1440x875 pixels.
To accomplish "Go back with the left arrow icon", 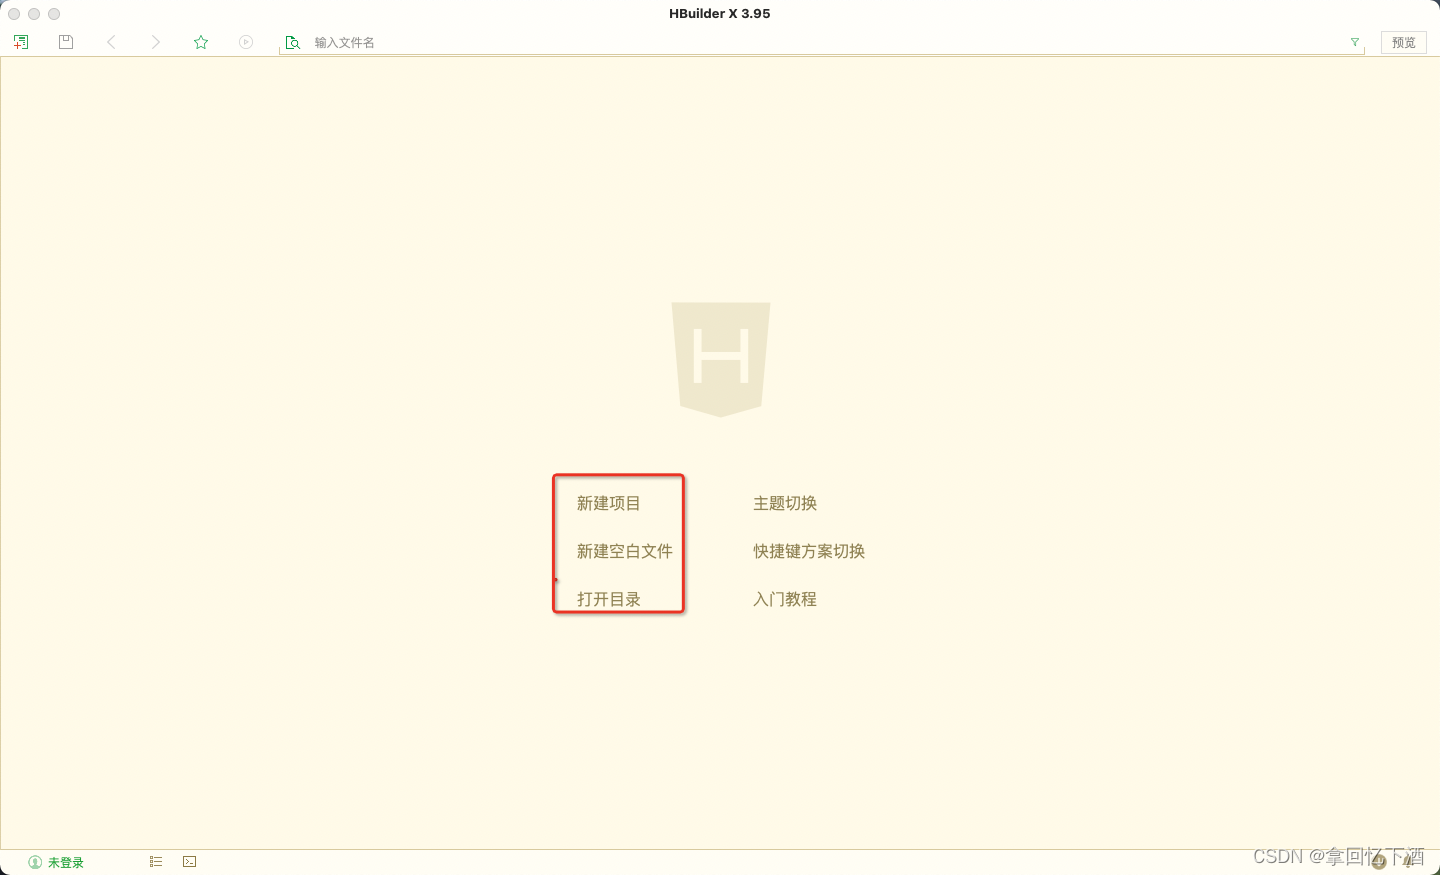I will [111, 42].
